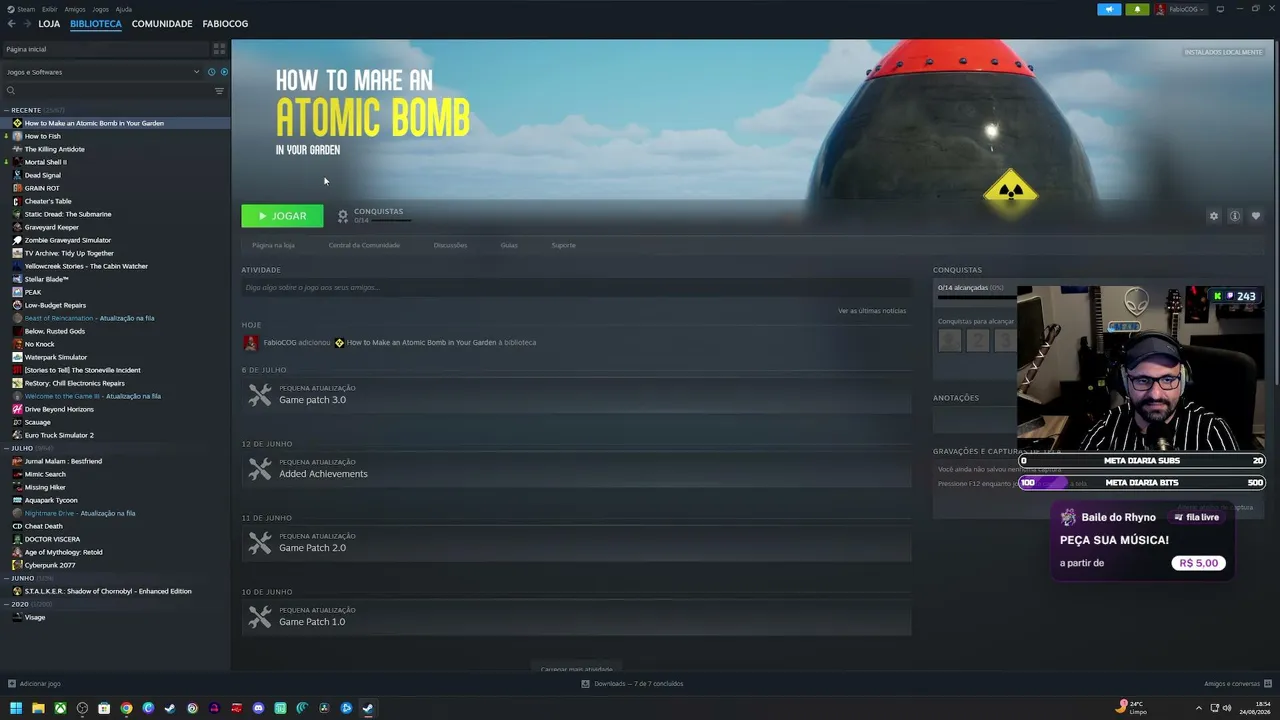Viewport: 1280px width, 720px height.
Task: Open the notifications bell
Action: tap(1137, 9)
